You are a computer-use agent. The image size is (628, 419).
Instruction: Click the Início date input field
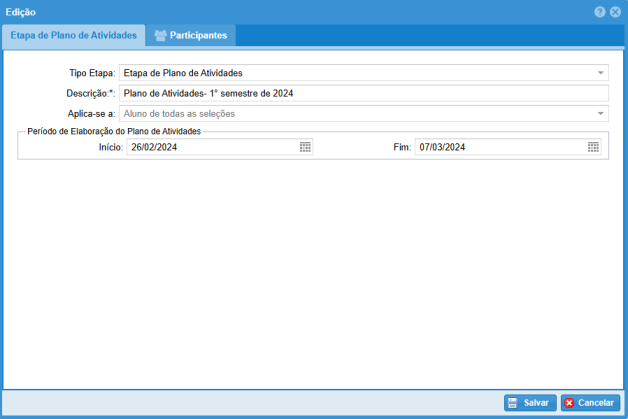pyautogui.click(x=210, y=147)
